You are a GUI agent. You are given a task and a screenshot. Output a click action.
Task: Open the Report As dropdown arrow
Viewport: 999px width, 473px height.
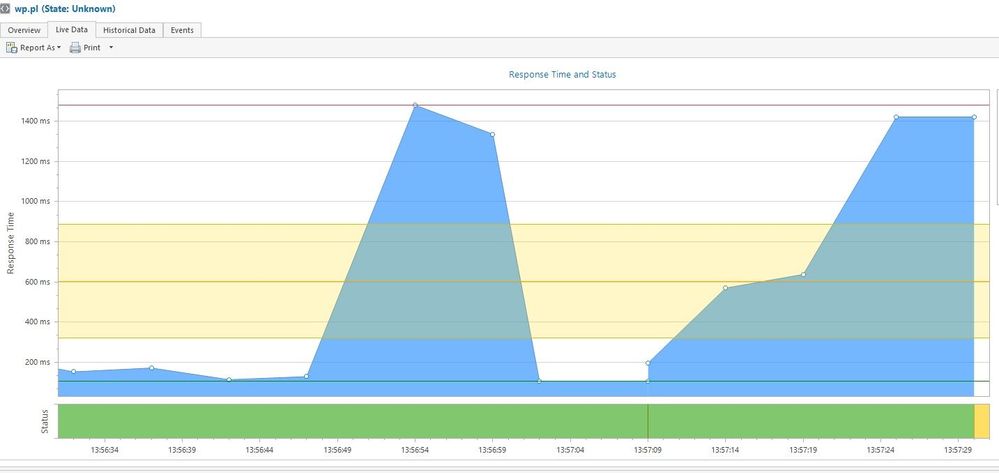pyautogui.click(x=58, y=48)
